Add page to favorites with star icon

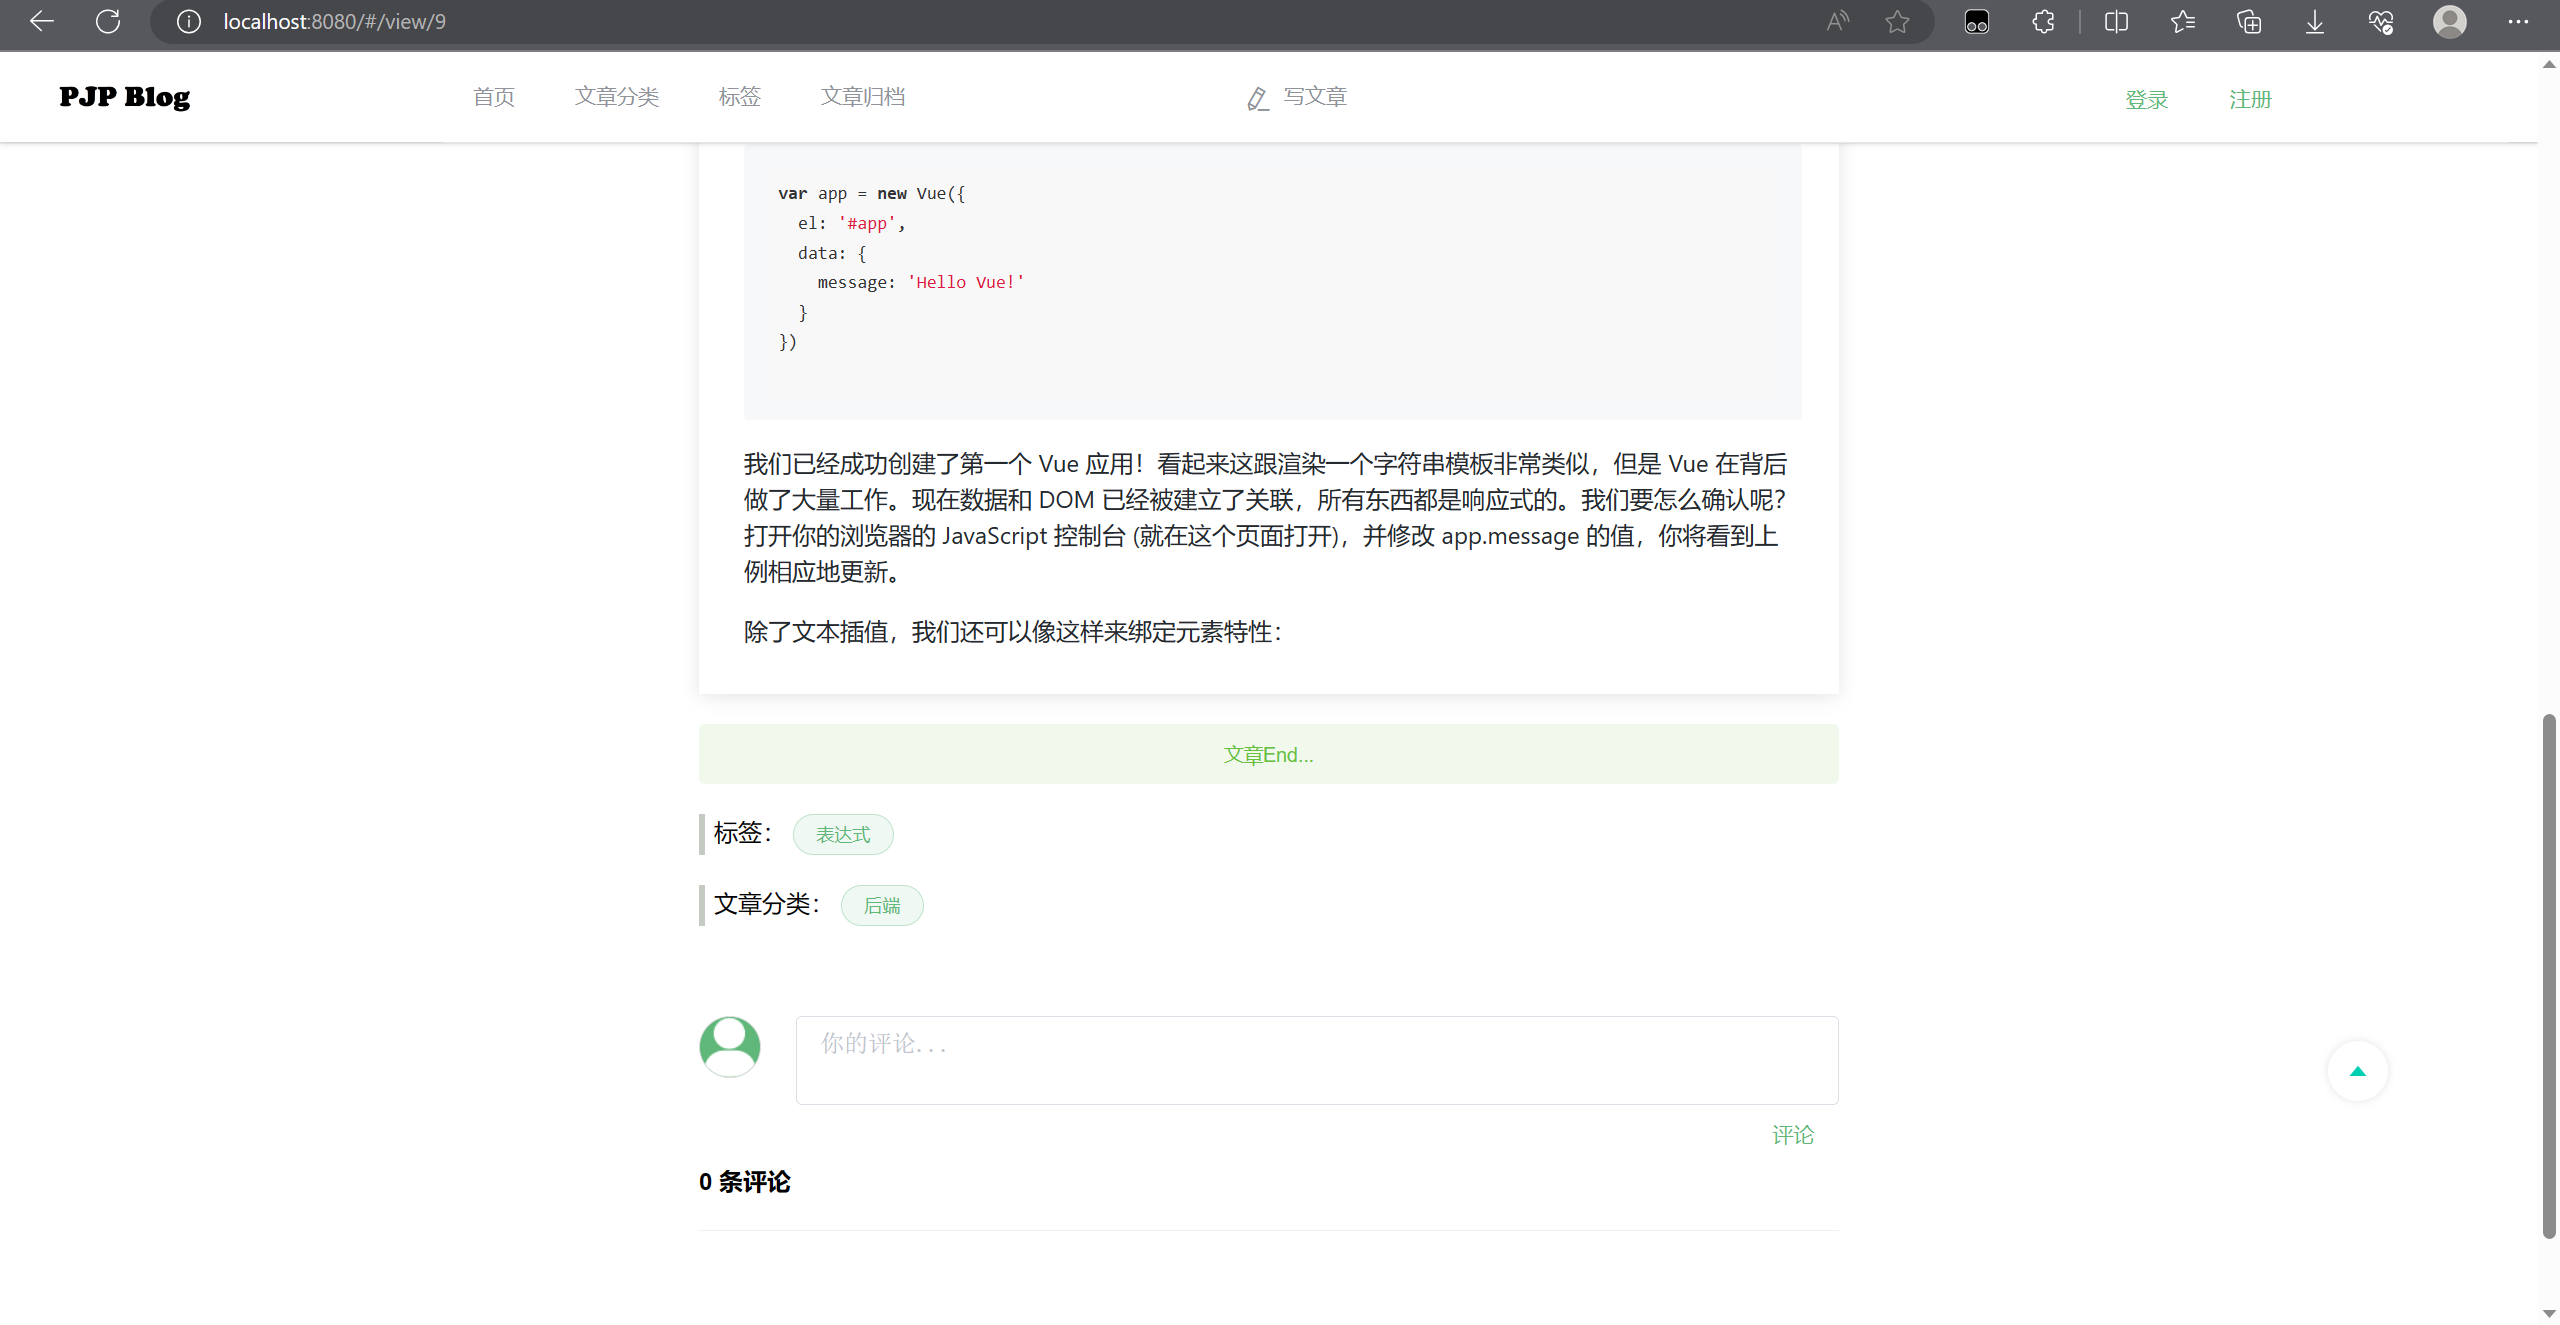1897,21
